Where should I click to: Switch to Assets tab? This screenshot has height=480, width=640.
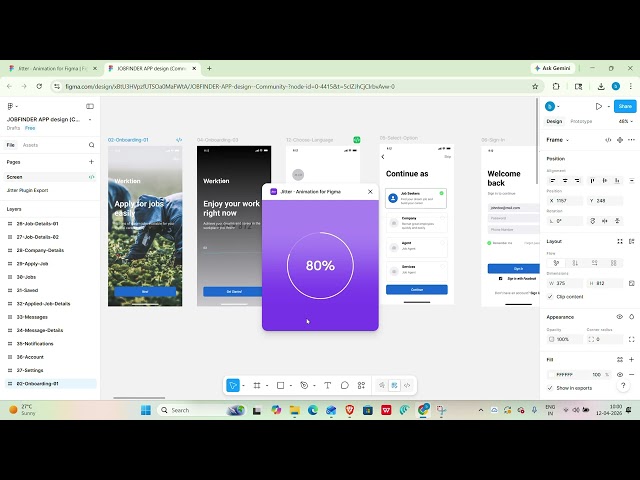click(x=30, y=145)
